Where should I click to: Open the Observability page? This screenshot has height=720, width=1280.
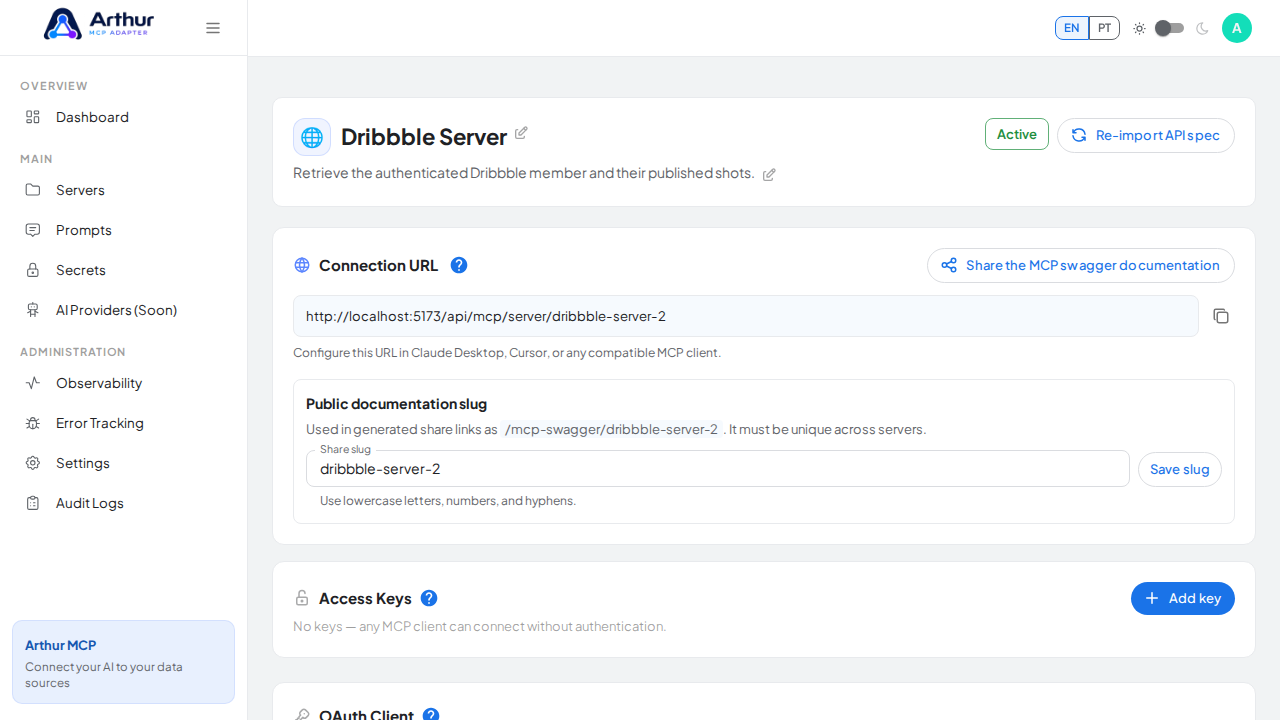124,383
